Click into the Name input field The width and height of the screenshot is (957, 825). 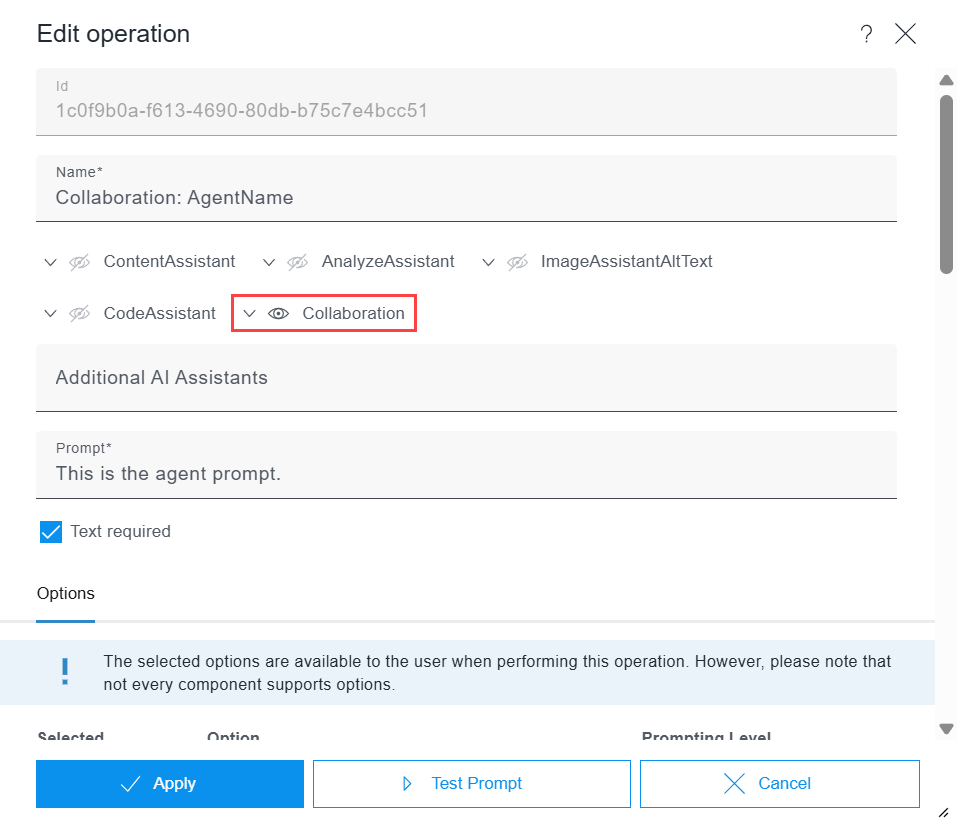pyautogui.click(x=466, y=198)
